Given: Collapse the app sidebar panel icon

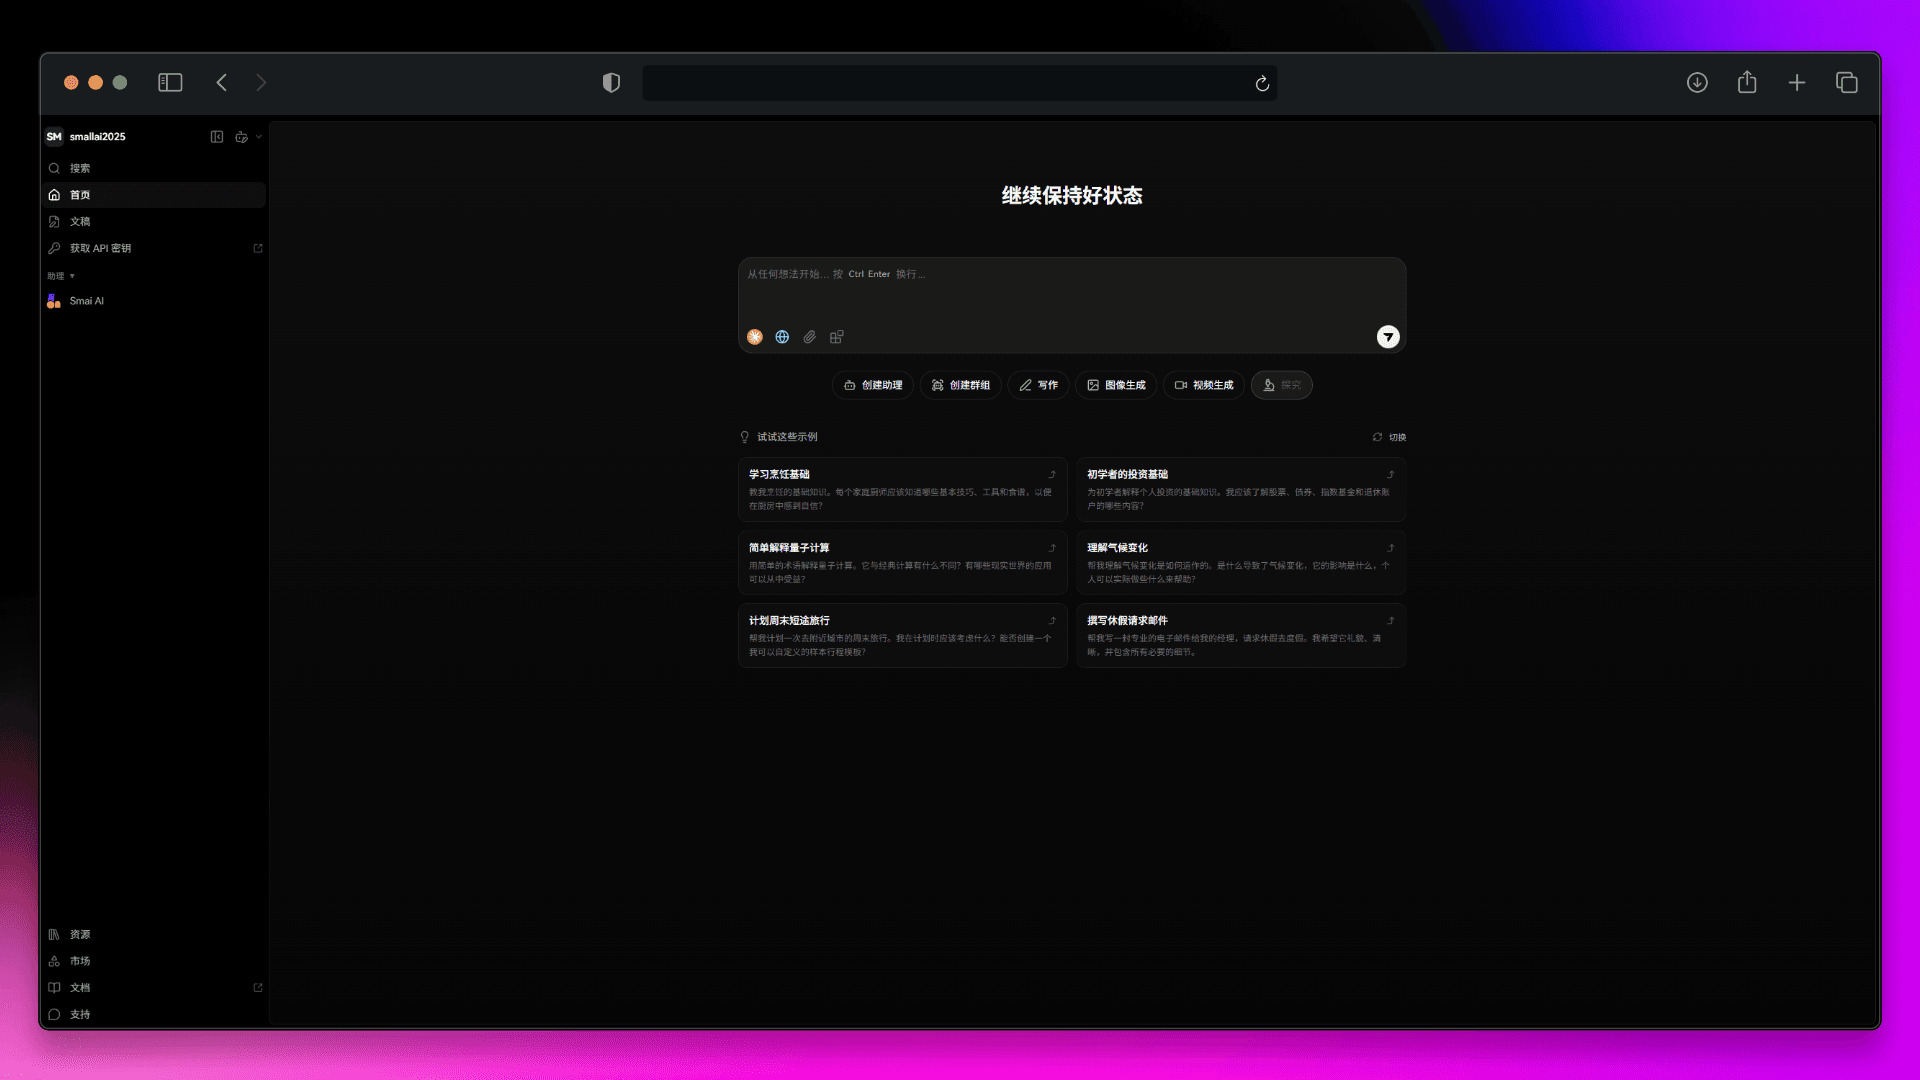Looking at the screenshot, I should pyautogui.click(x=217, y=137).
